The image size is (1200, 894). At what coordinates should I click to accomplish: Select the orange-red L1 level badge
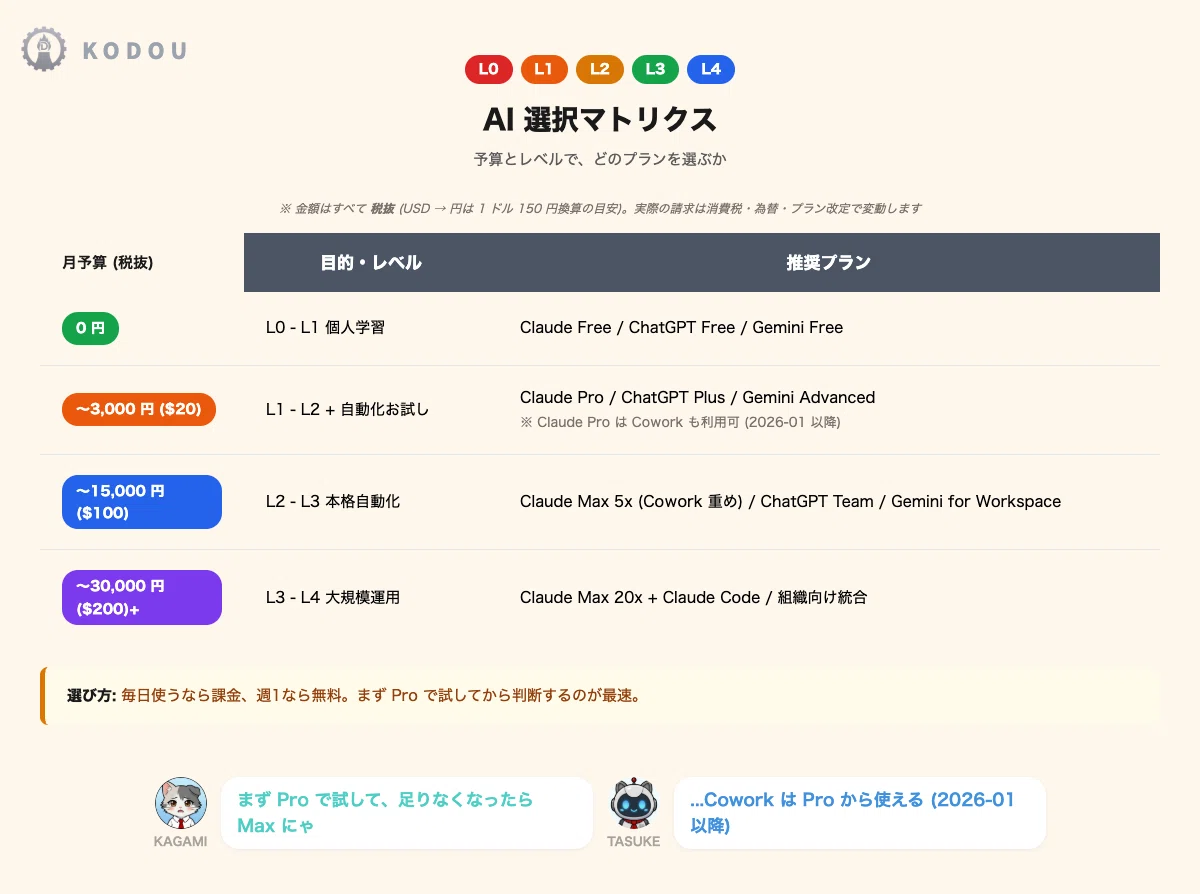tap(544, 69)
